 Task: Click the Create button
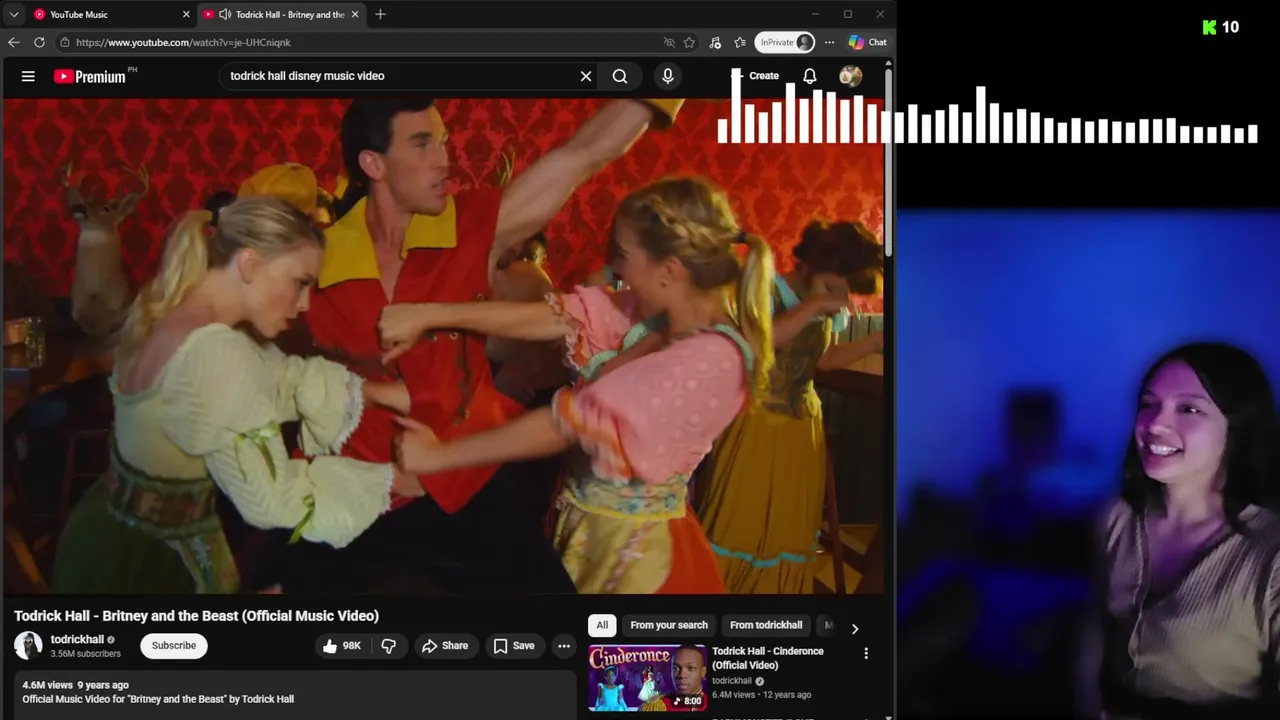click(755, 76)
